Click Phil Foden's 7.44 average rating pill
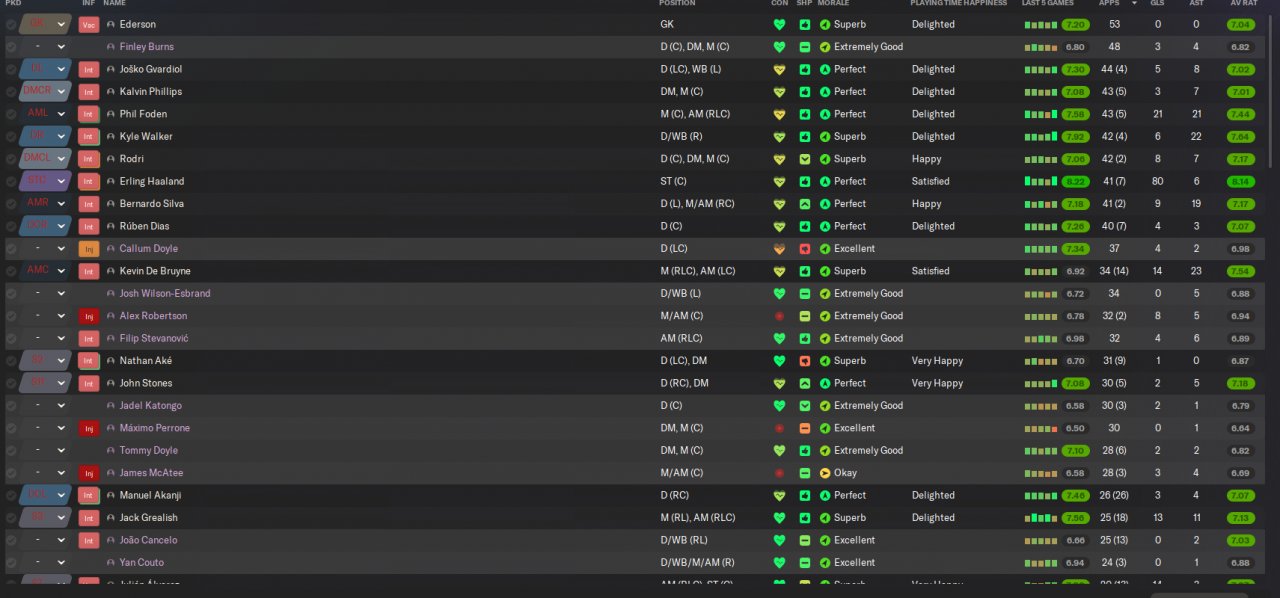Image resolution: width=1280 pixels, height=598 pixels. pos(1241,114)
